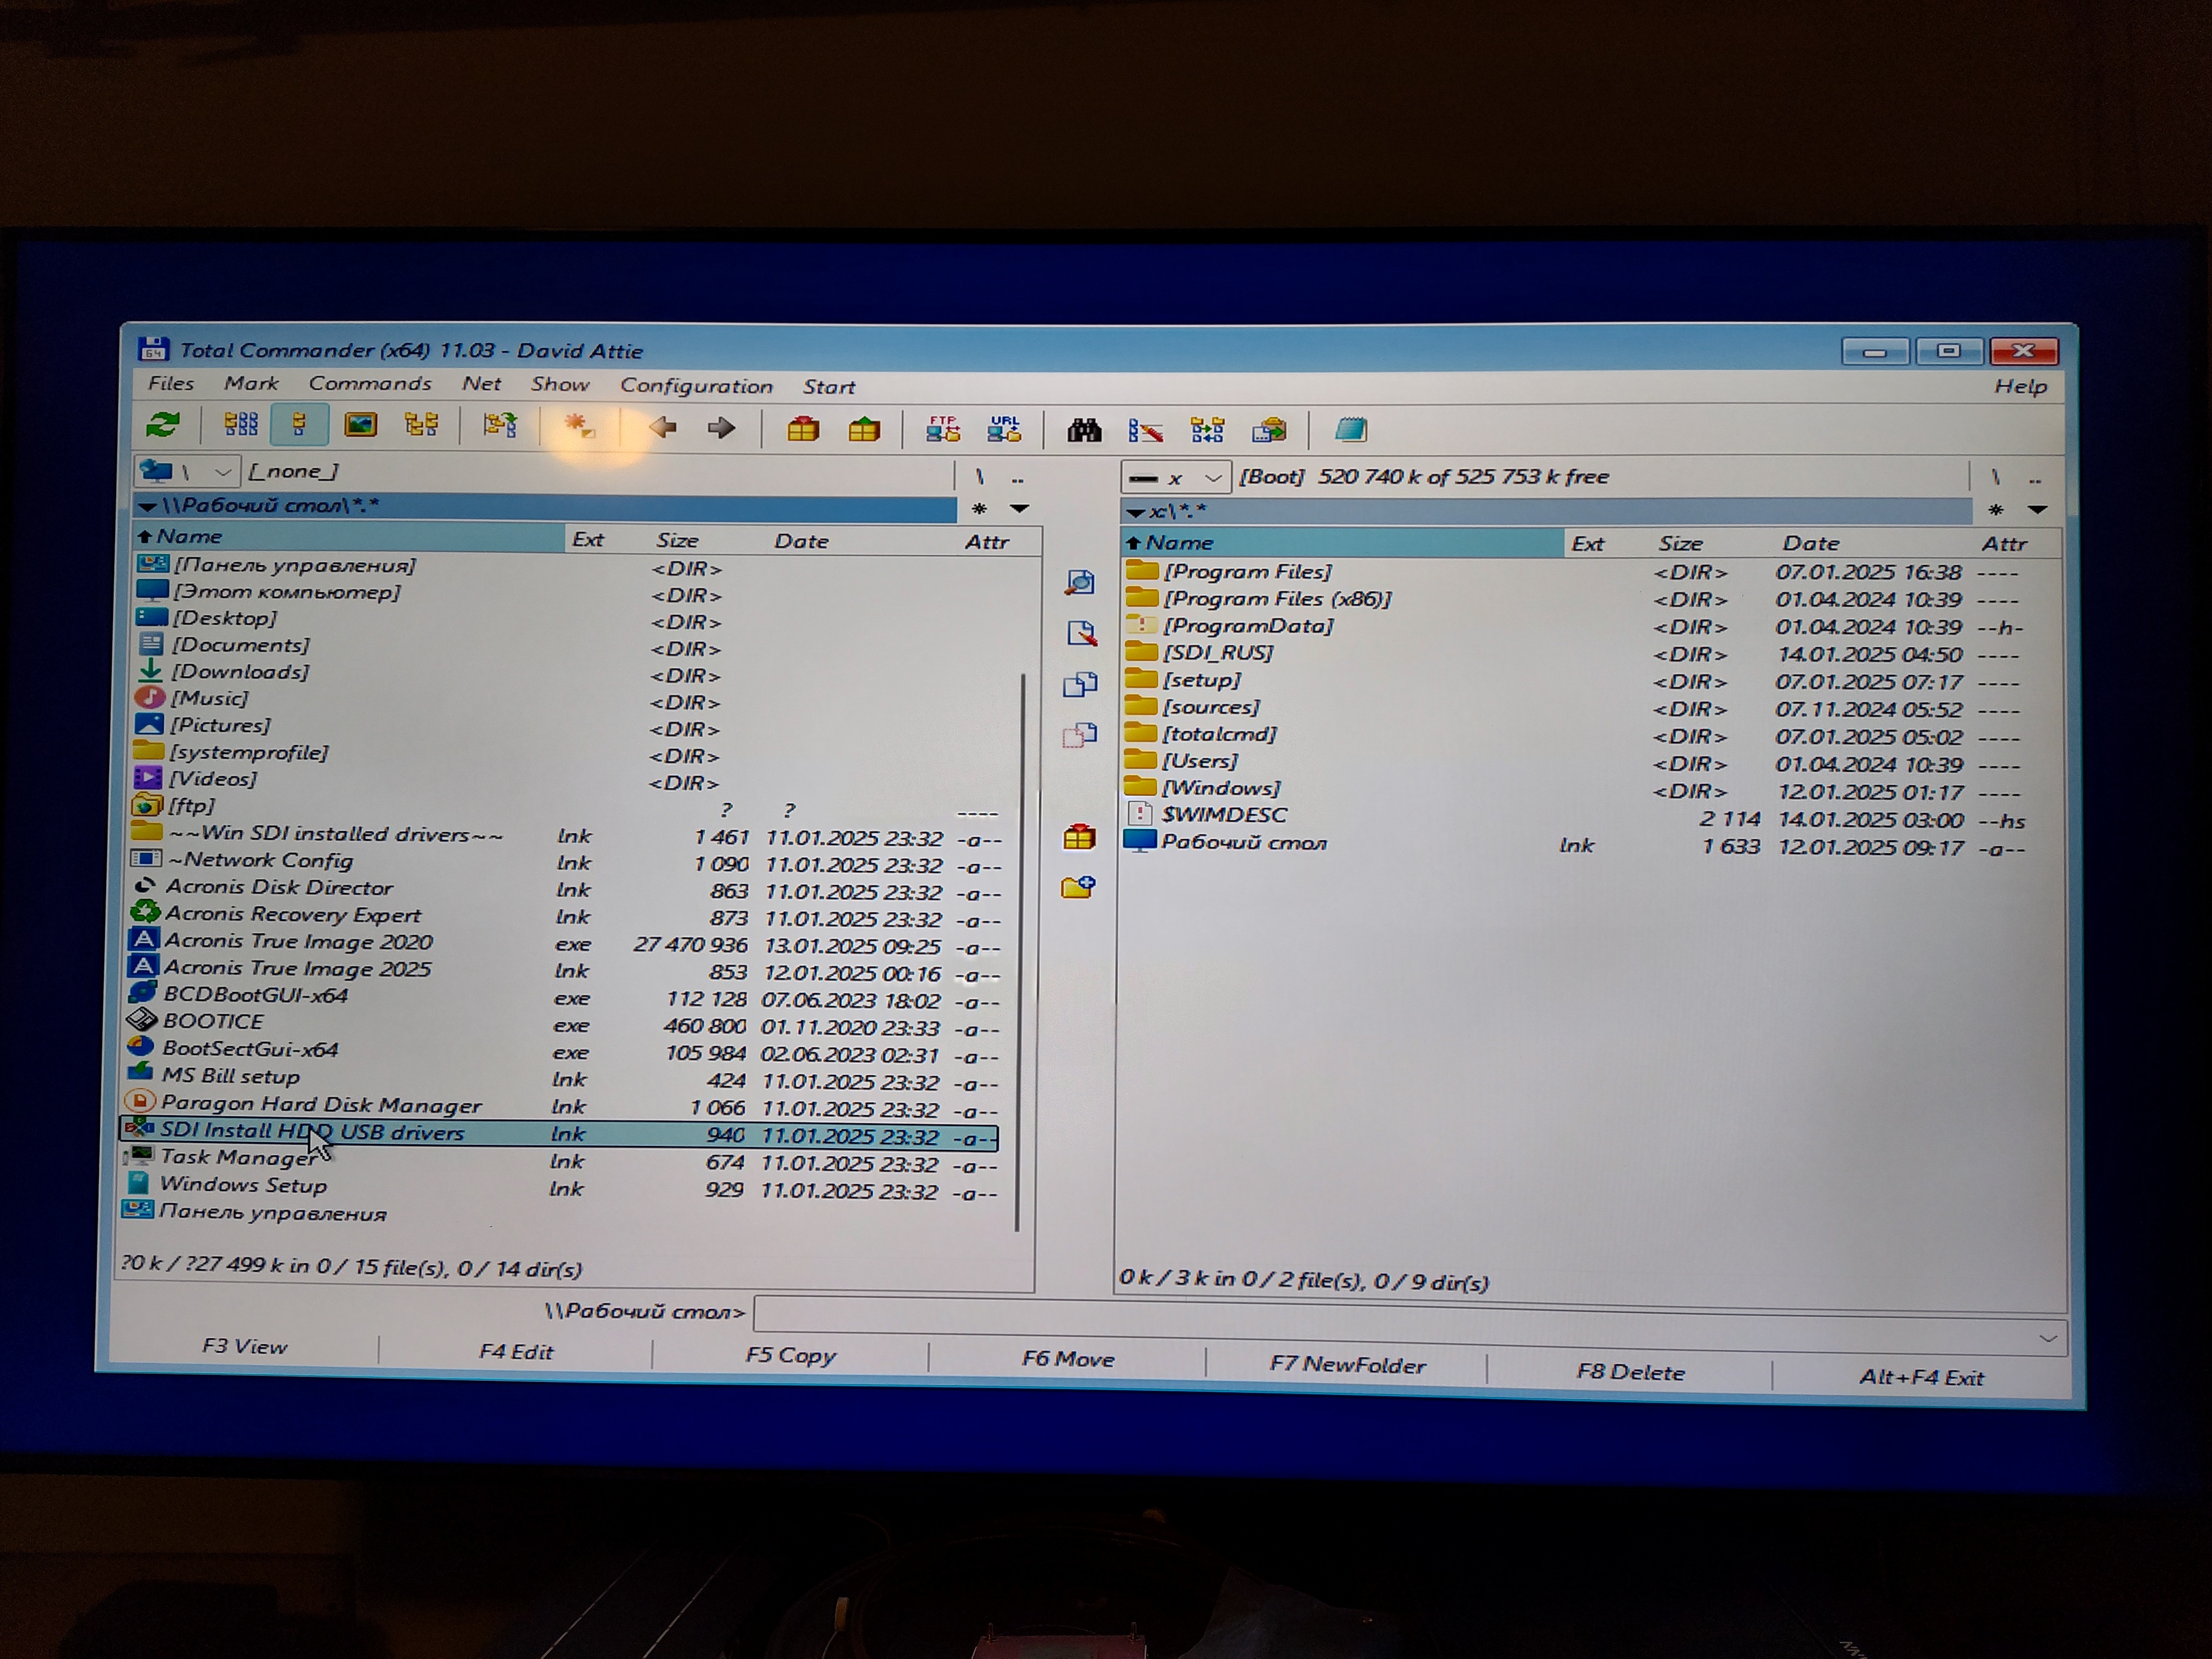Open the Commands menu
The image size is (2212, 1659).
coord(370,384)
